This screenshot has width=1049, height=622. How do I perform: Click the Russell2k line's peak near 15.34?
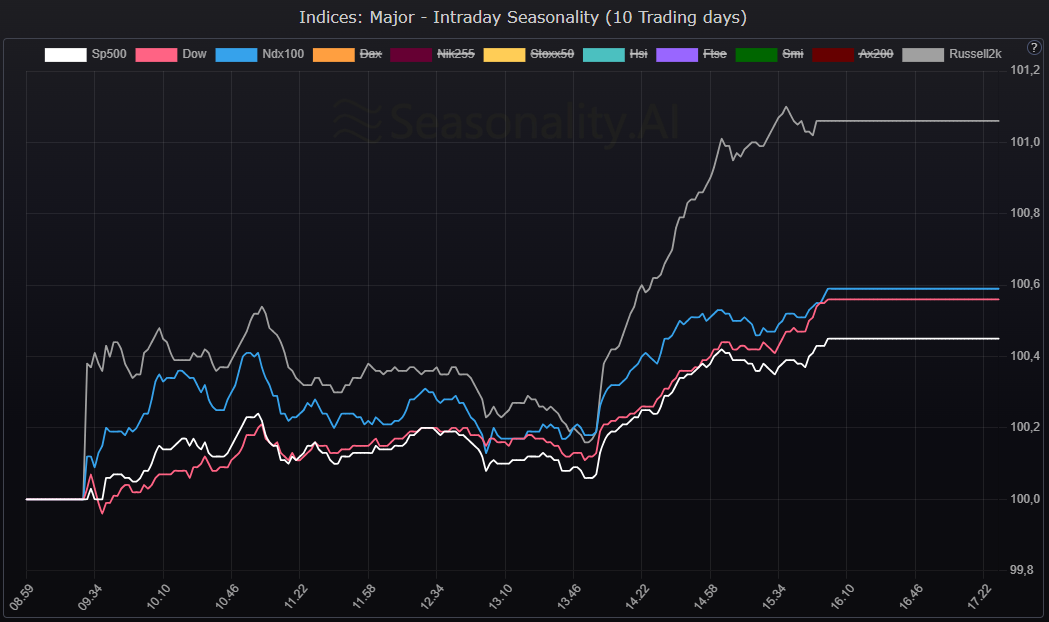pos(785,107)
